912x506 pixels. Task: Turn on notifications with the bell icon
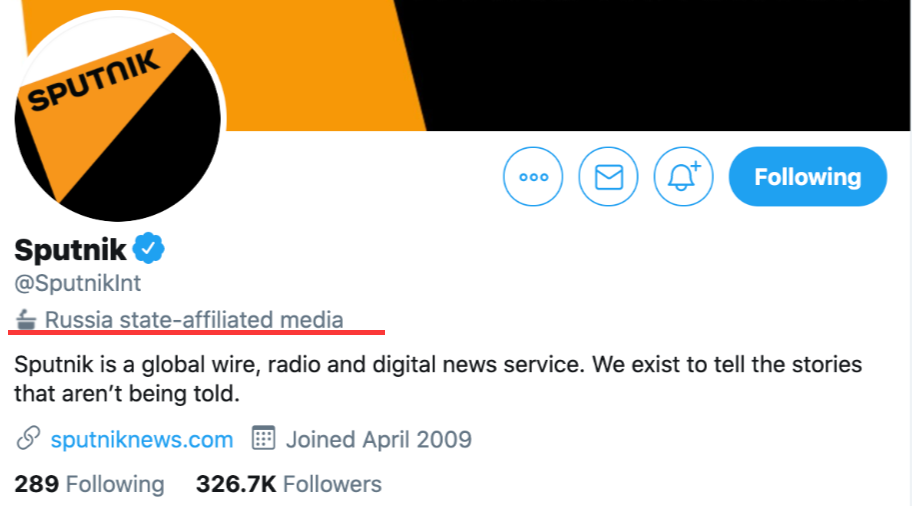pos(683,177)
